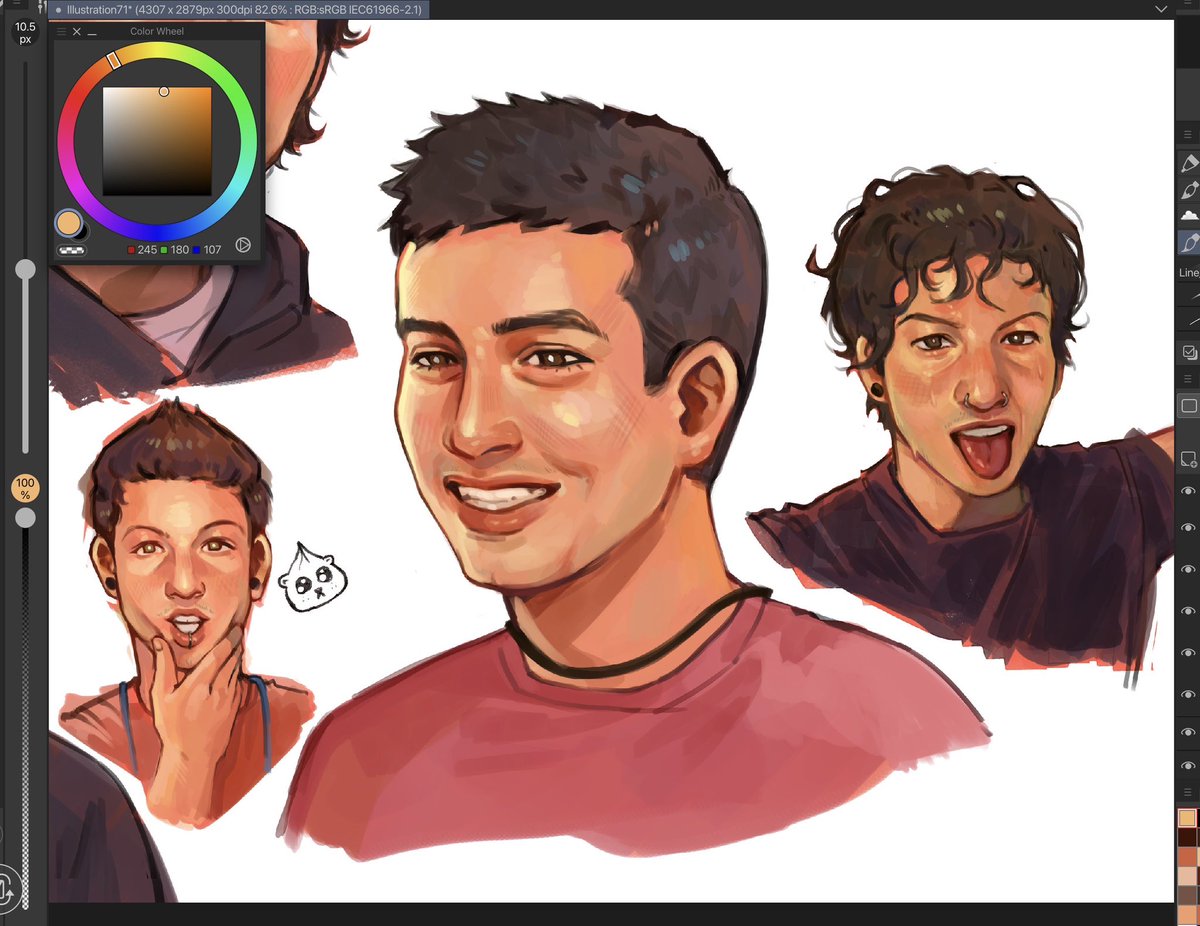
Task: Select the unhighlighted nib pen sub tool icon
Action: click(x=1189, y=189)
